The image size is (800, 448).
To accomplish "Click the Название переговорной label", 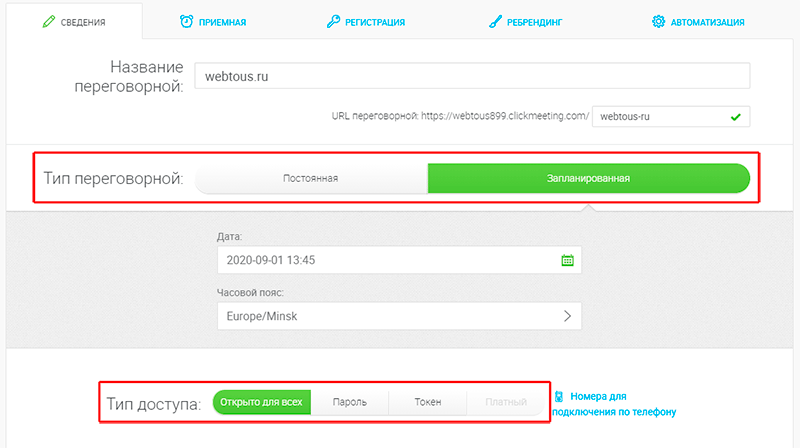I will pos(129,77).
